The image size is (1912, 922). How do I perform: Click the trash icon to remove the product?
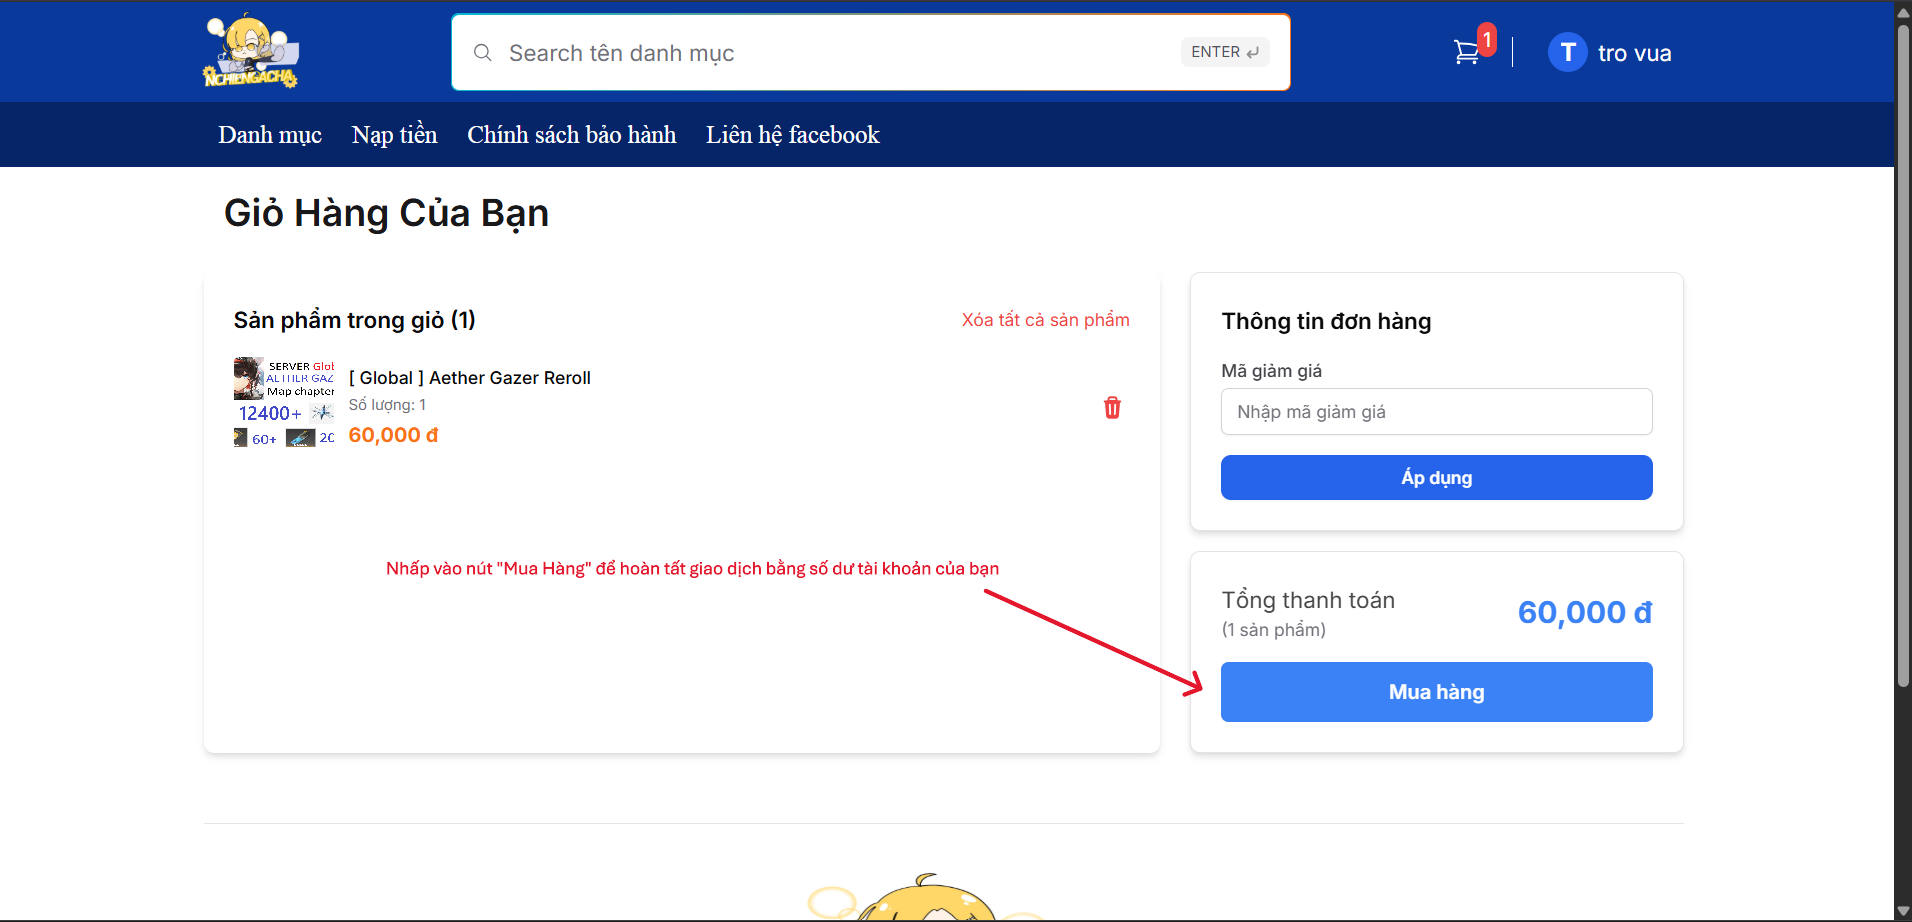click(x=1112, y=408)
